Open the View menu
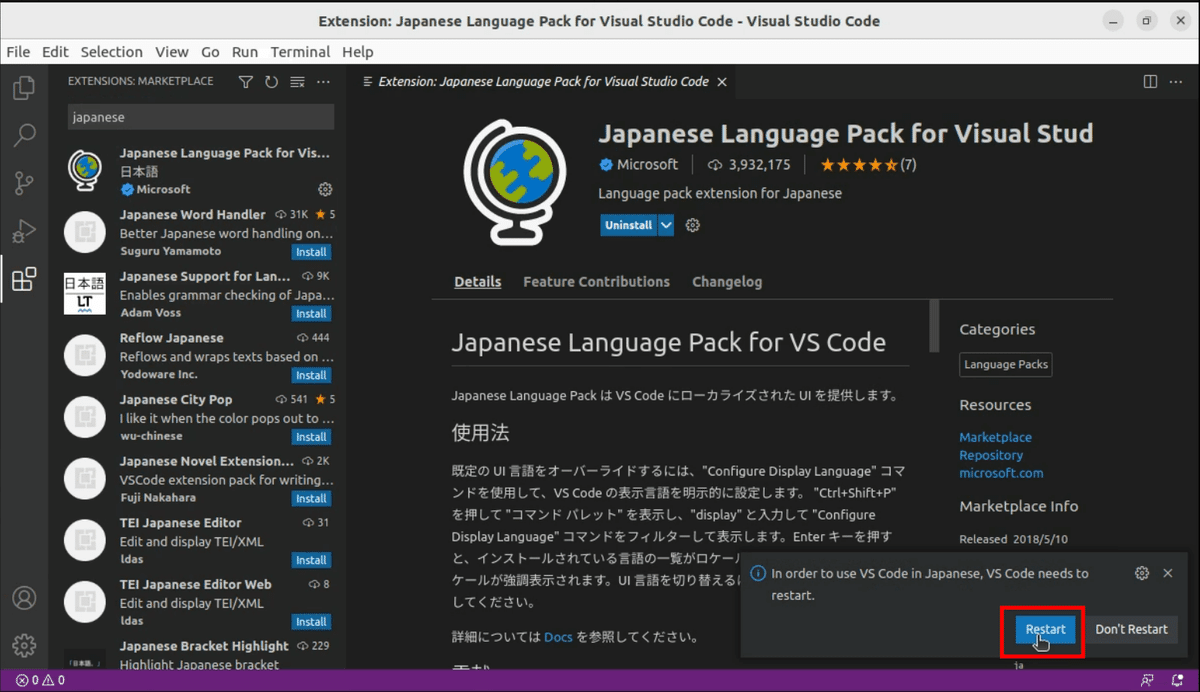The height and width of the screenshot is (692, 1200). [171, 52]
